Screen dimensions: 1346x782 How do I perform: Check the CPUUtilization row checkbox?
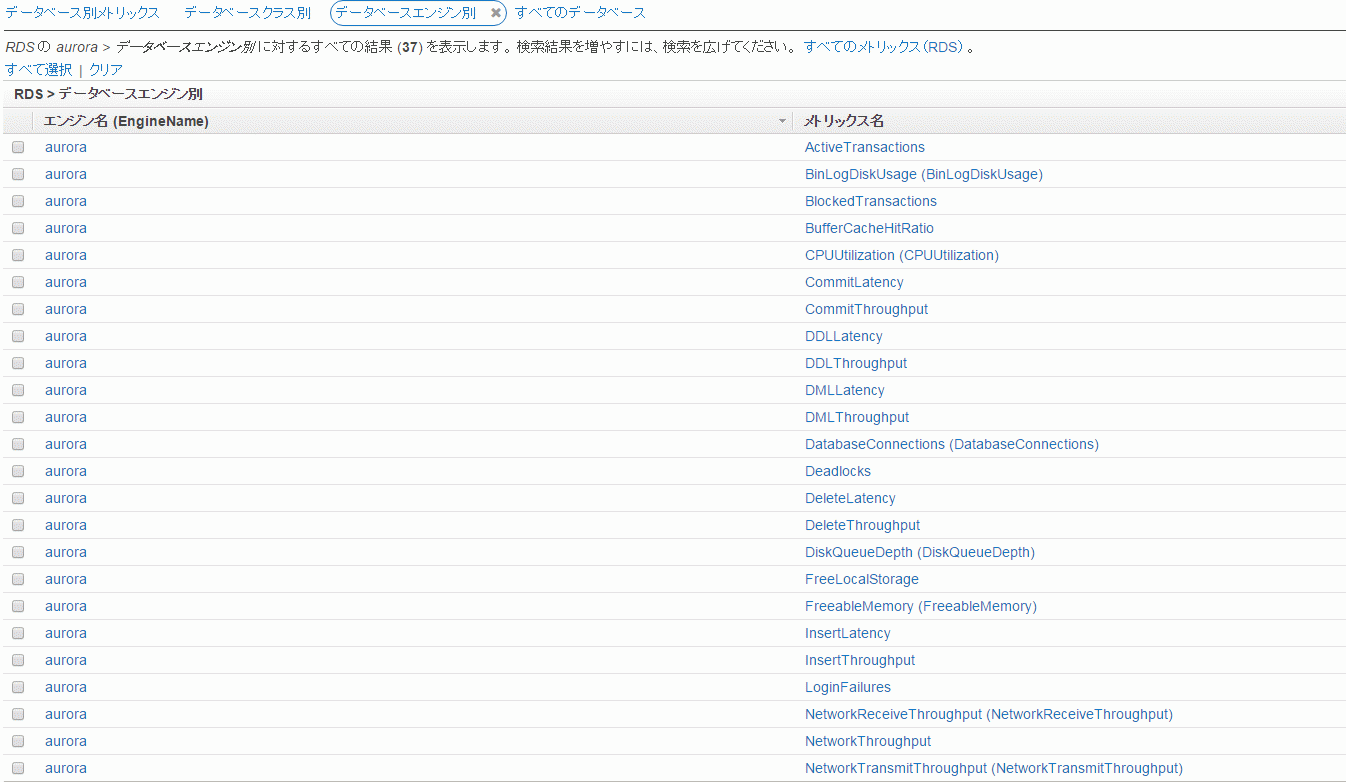pos(18,255)
